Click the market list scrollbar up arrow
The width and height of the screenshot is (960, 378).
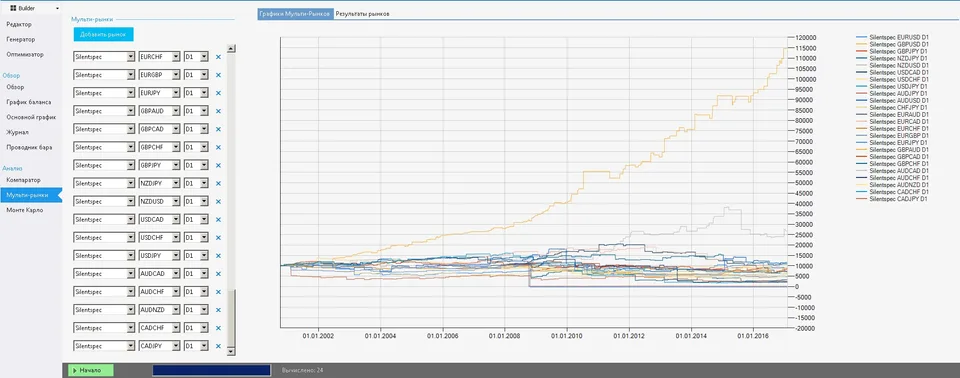point(231,48)
